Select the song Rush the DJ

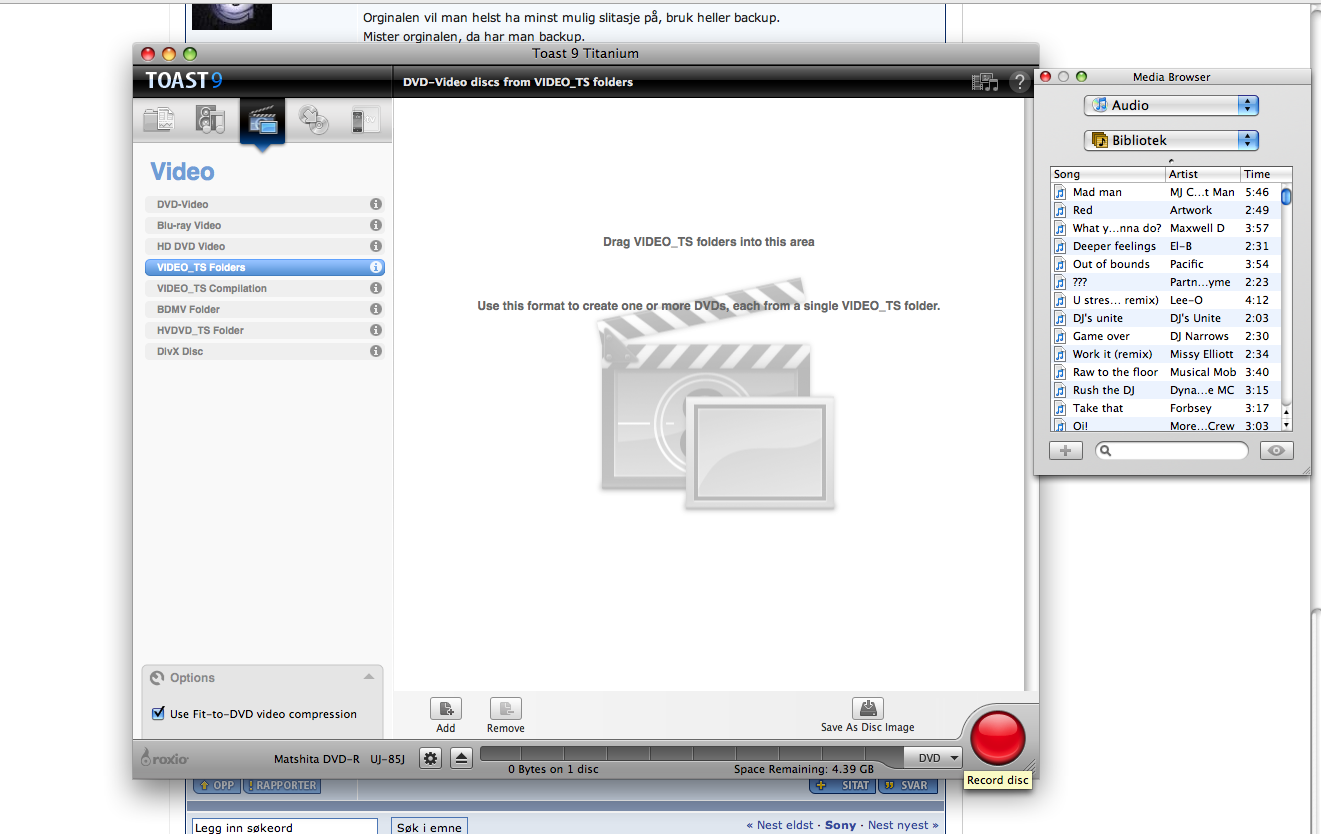[x=1166, y=390]
